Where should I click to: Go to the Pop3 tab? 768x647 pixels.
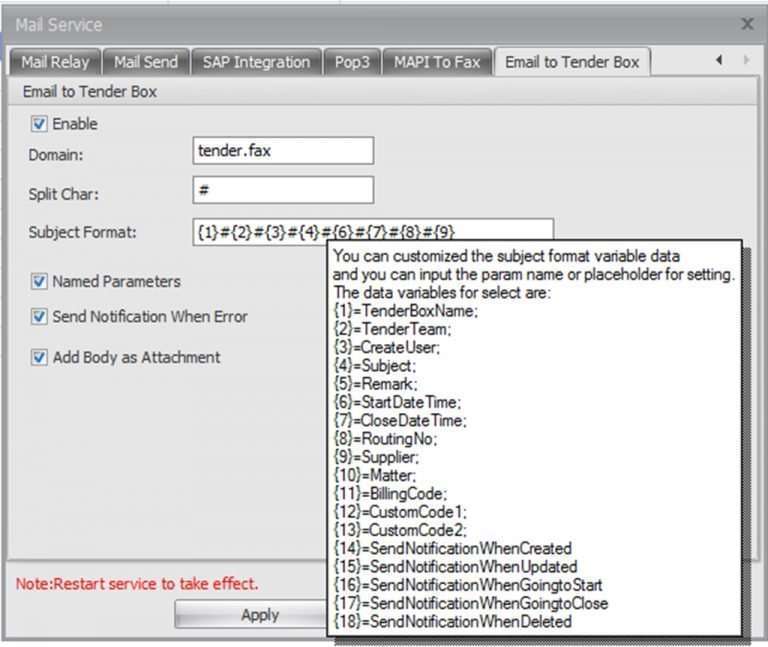351,62
